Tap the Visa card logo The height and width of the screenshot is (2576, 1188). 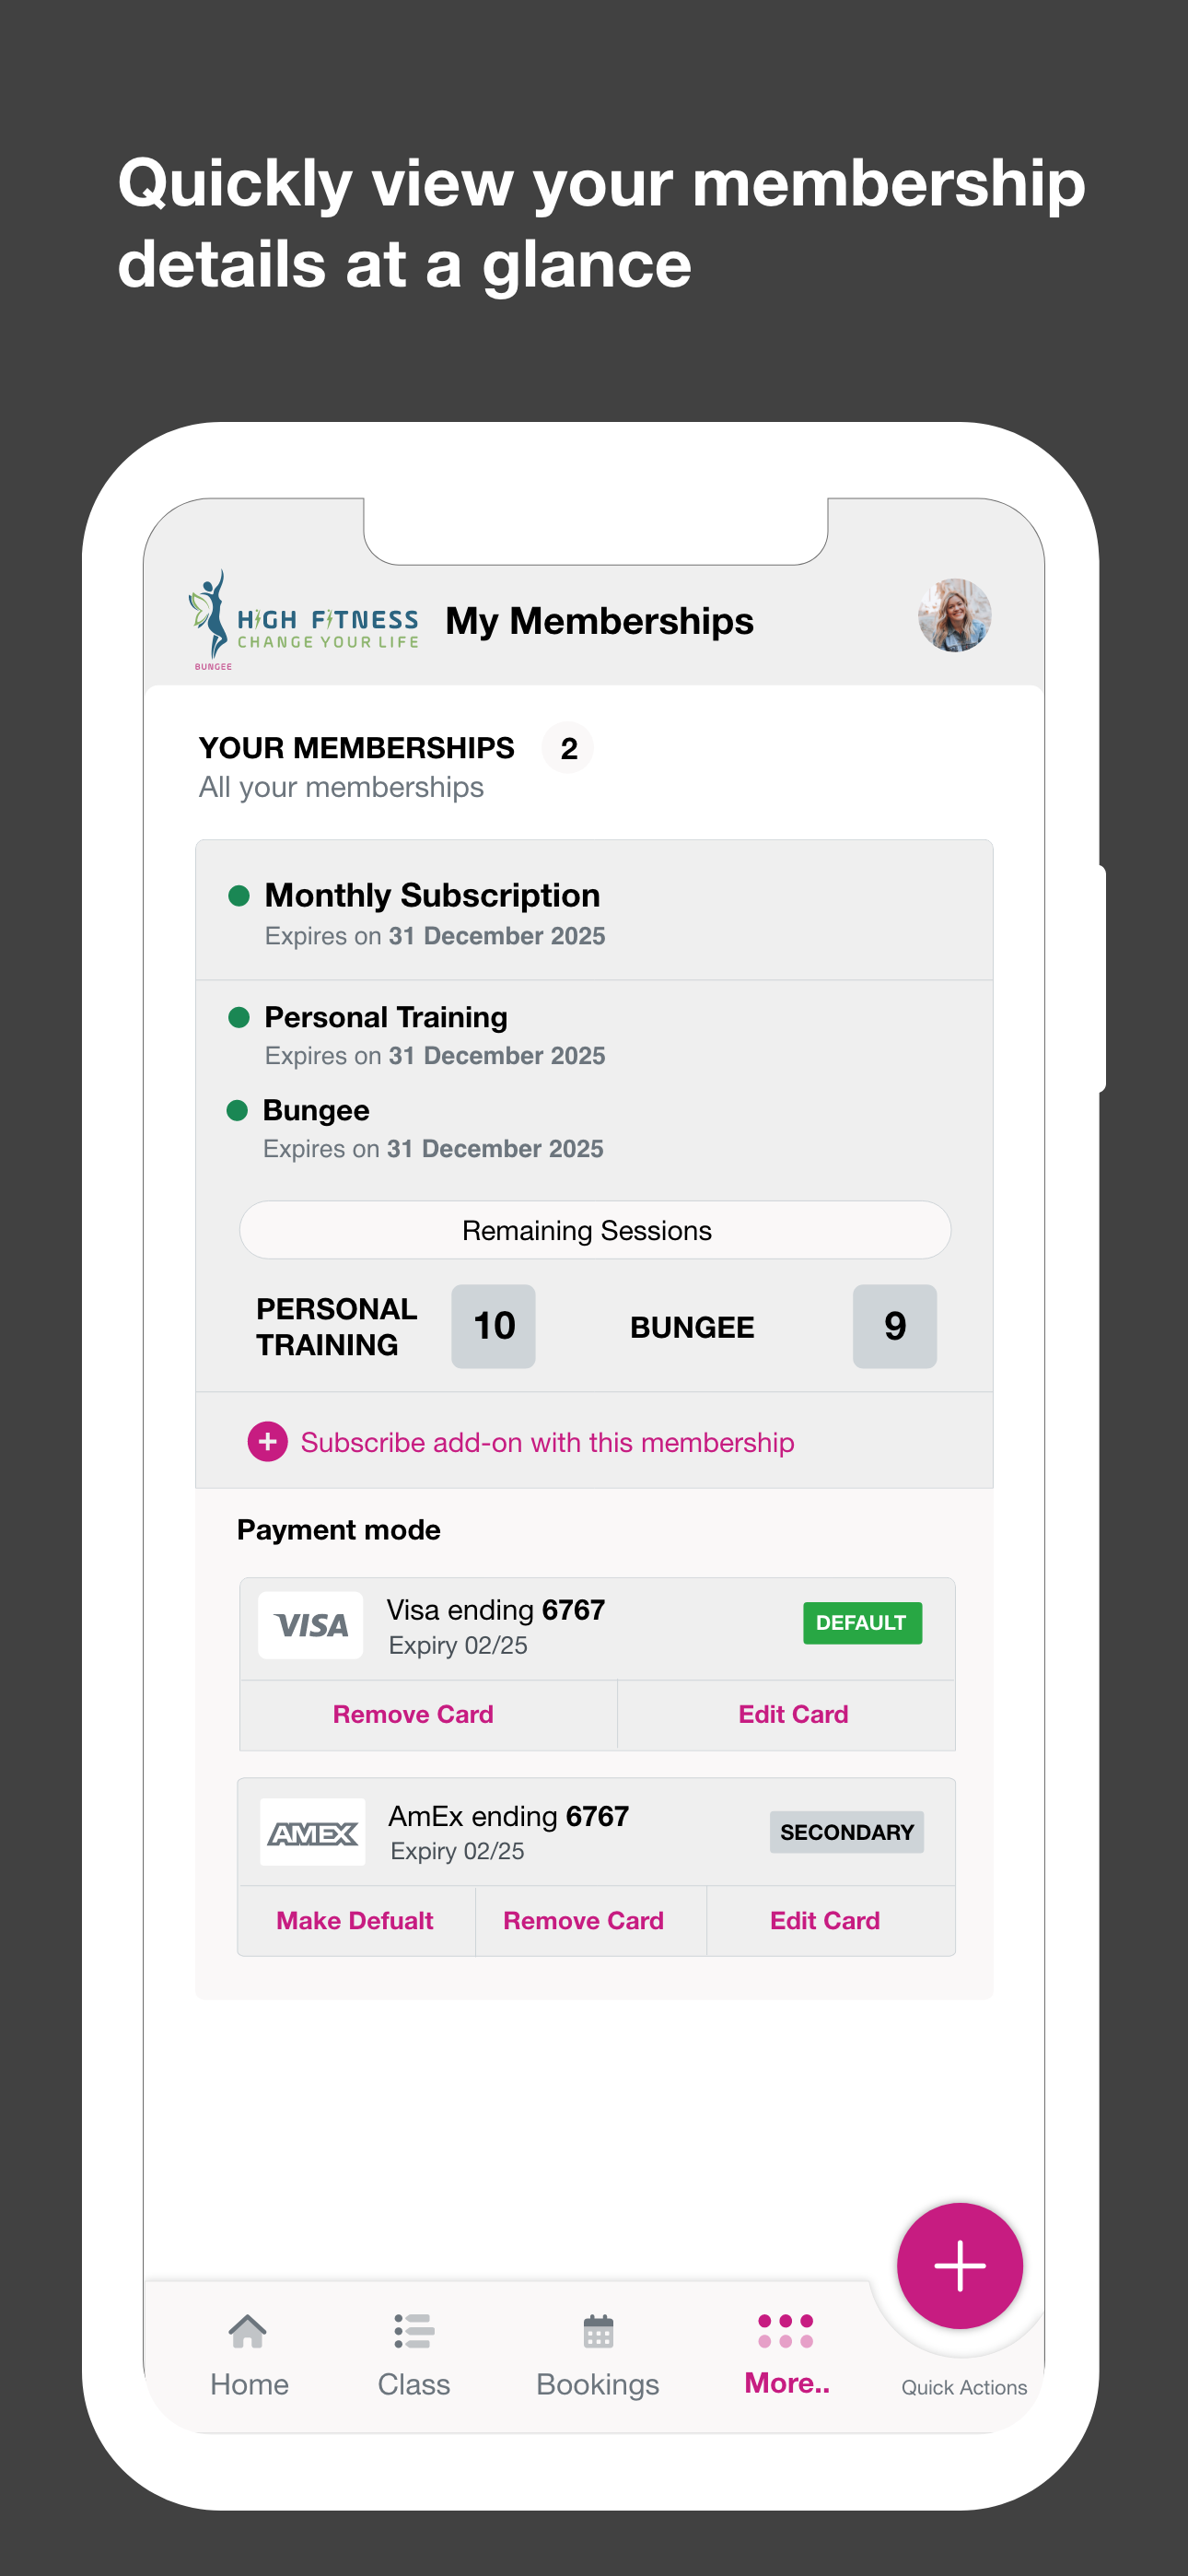[311, 1625]
